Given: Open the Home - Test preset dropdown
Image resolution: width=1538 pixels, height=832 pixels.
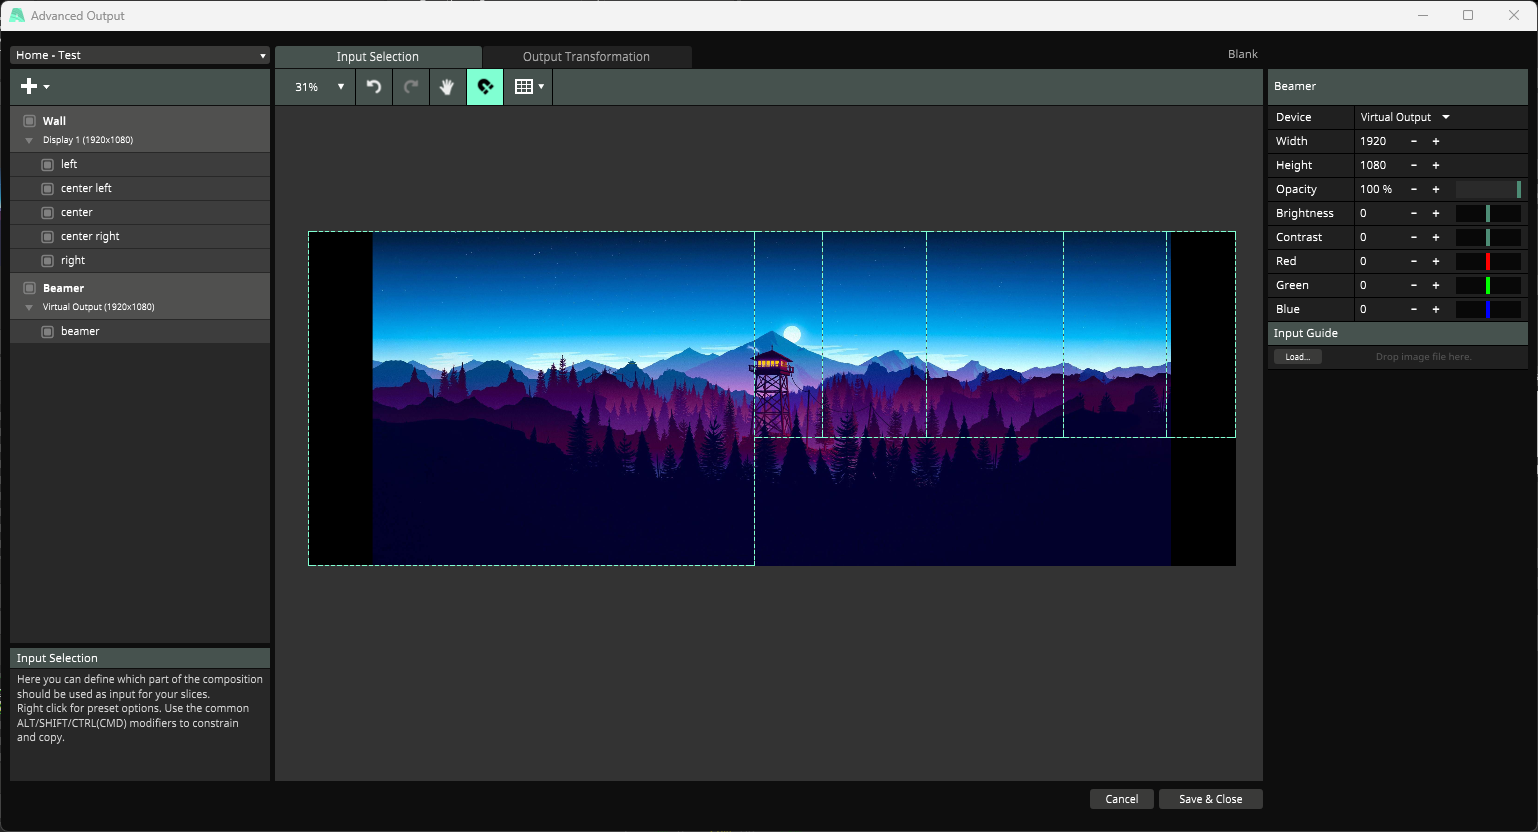Looking at the screenshot, I should click(x=140, y=55).
